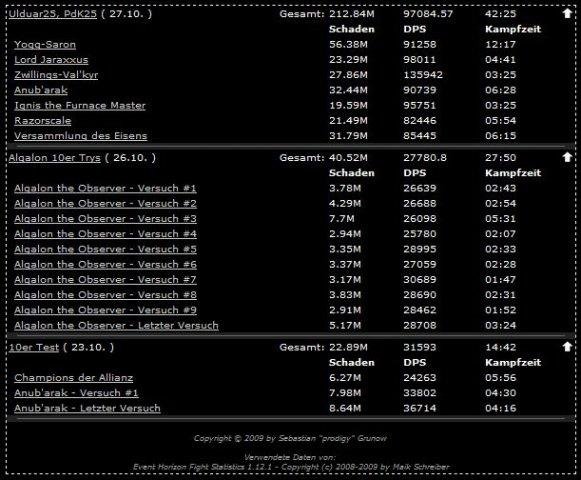Open Algalon the Observer Versuch #3
The width and height of the screenshot is (581, 480).
click(x=105, y=219)
